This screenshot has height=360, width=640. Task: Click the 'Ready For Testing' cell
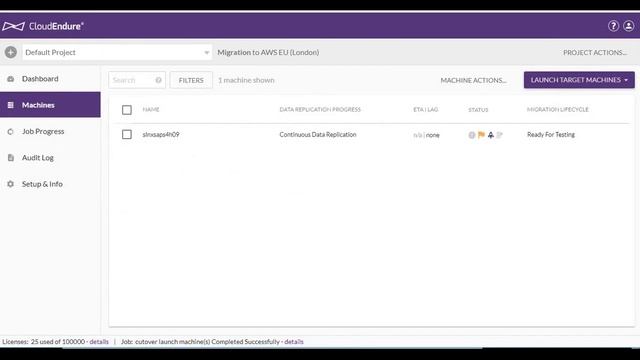coord(551,134)
